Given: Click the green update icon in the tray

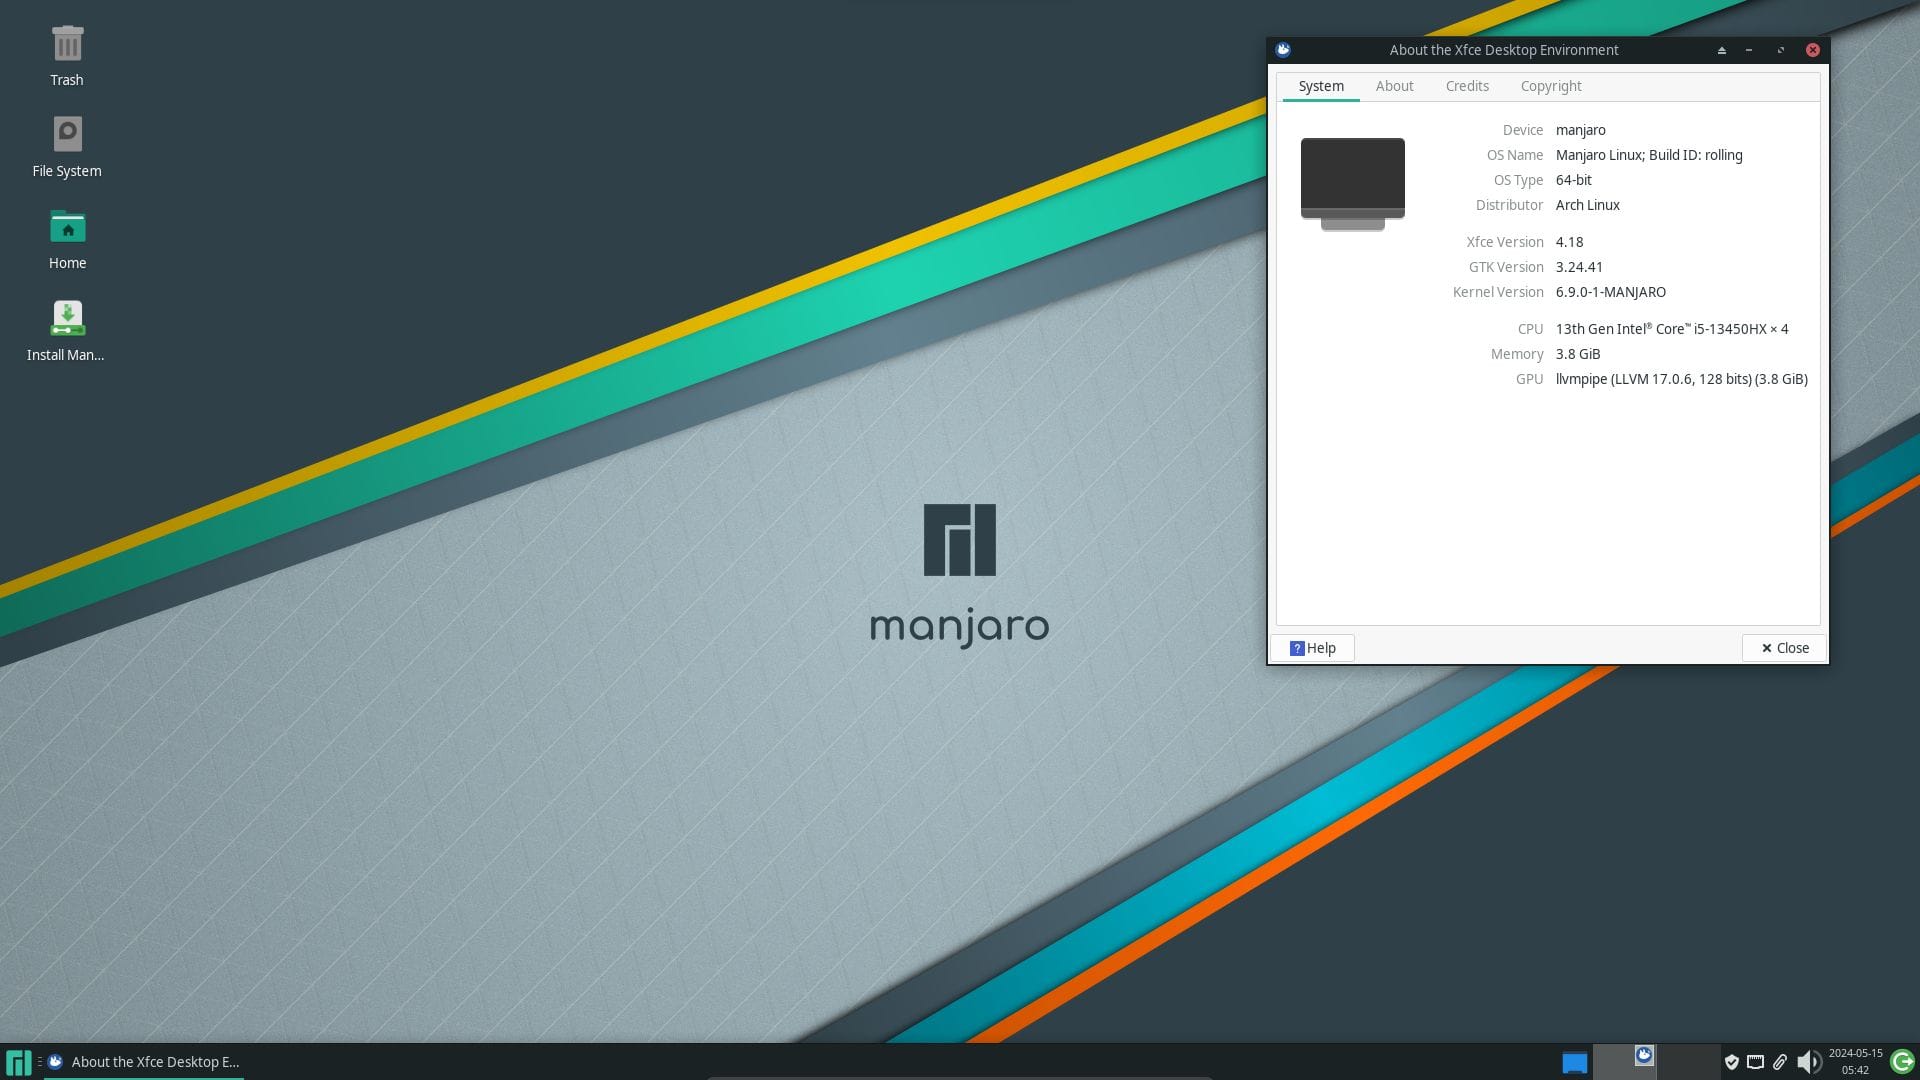Looking at the screenshot, I should pyautogui.click(x=1901, y=1062).
